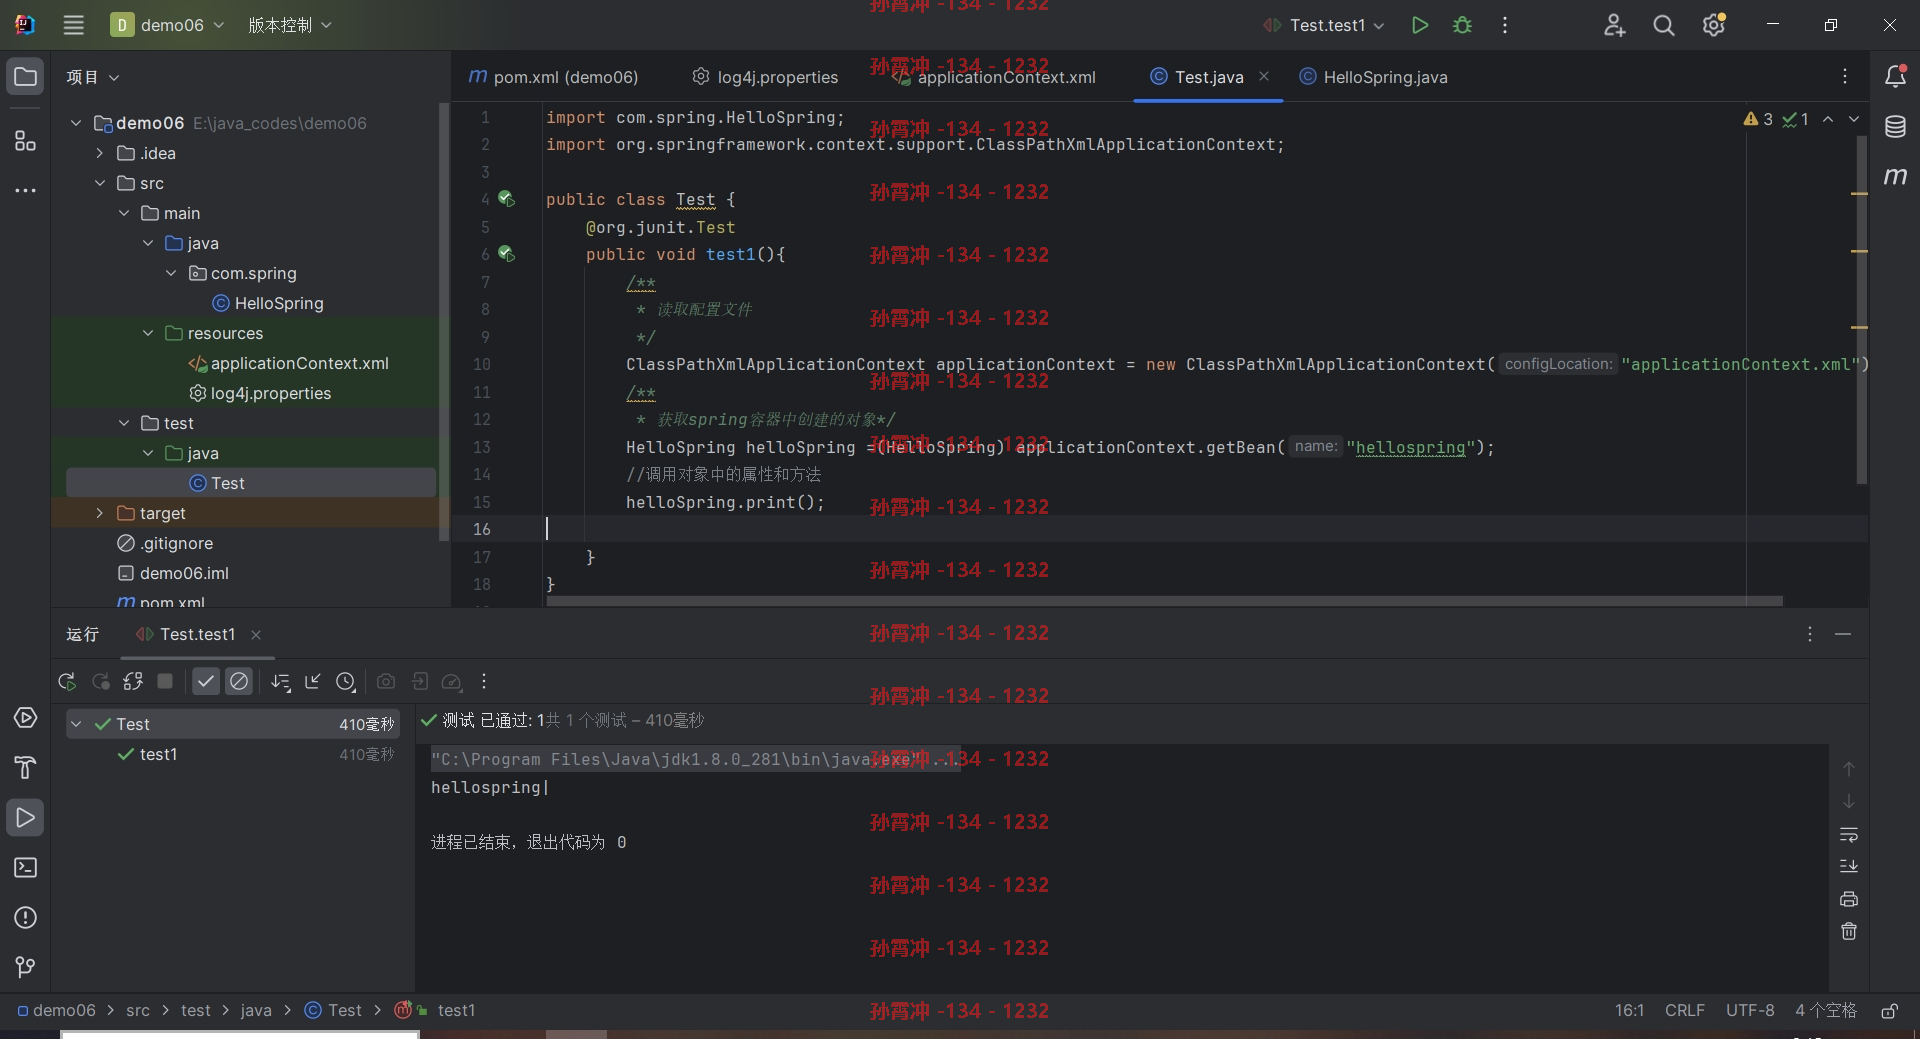Open HelloSpring class in project tree
The image size is (1920, 1039).
(x=268, y=303)
